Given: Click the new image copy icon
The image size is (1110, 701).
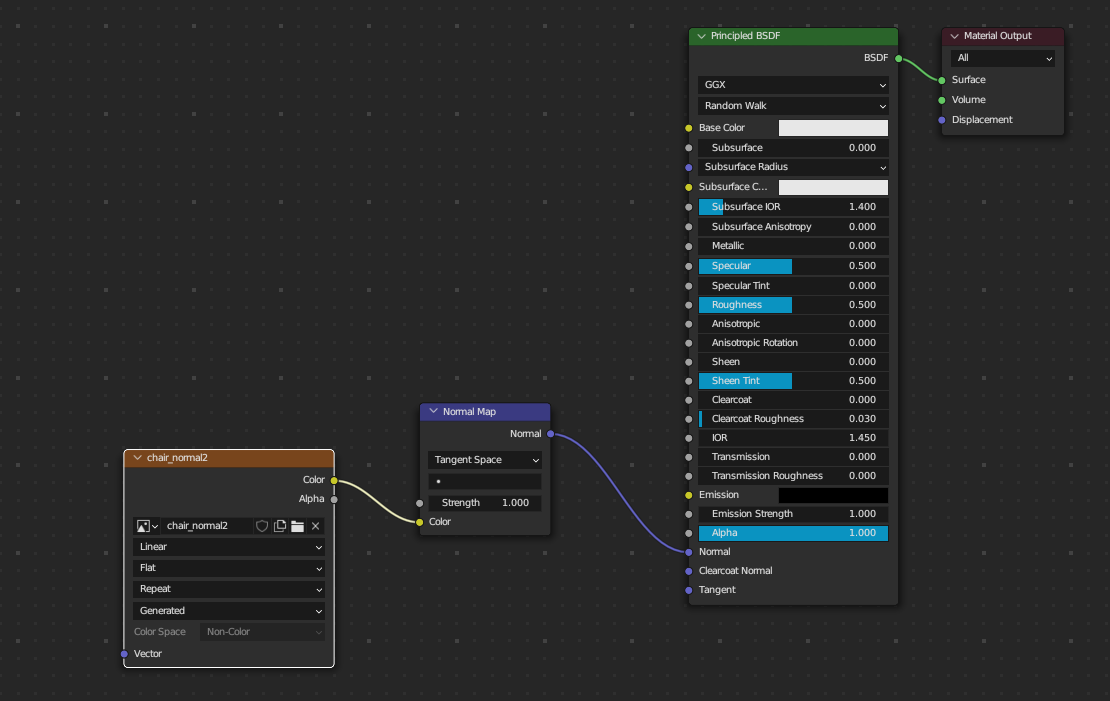Looking at the screenshot, I should (280, 526).
